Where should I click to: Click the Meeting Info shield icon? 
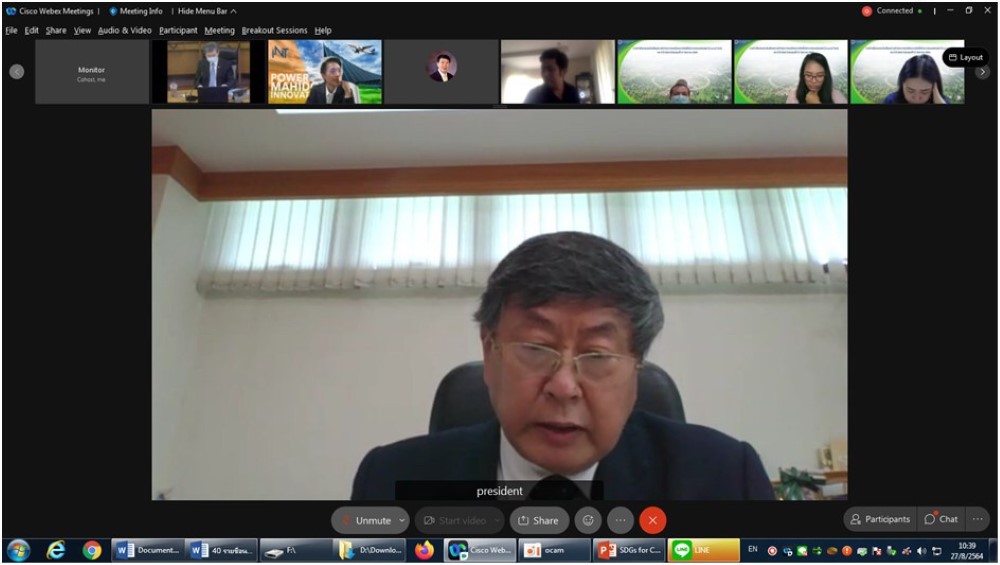coord(113,11)
